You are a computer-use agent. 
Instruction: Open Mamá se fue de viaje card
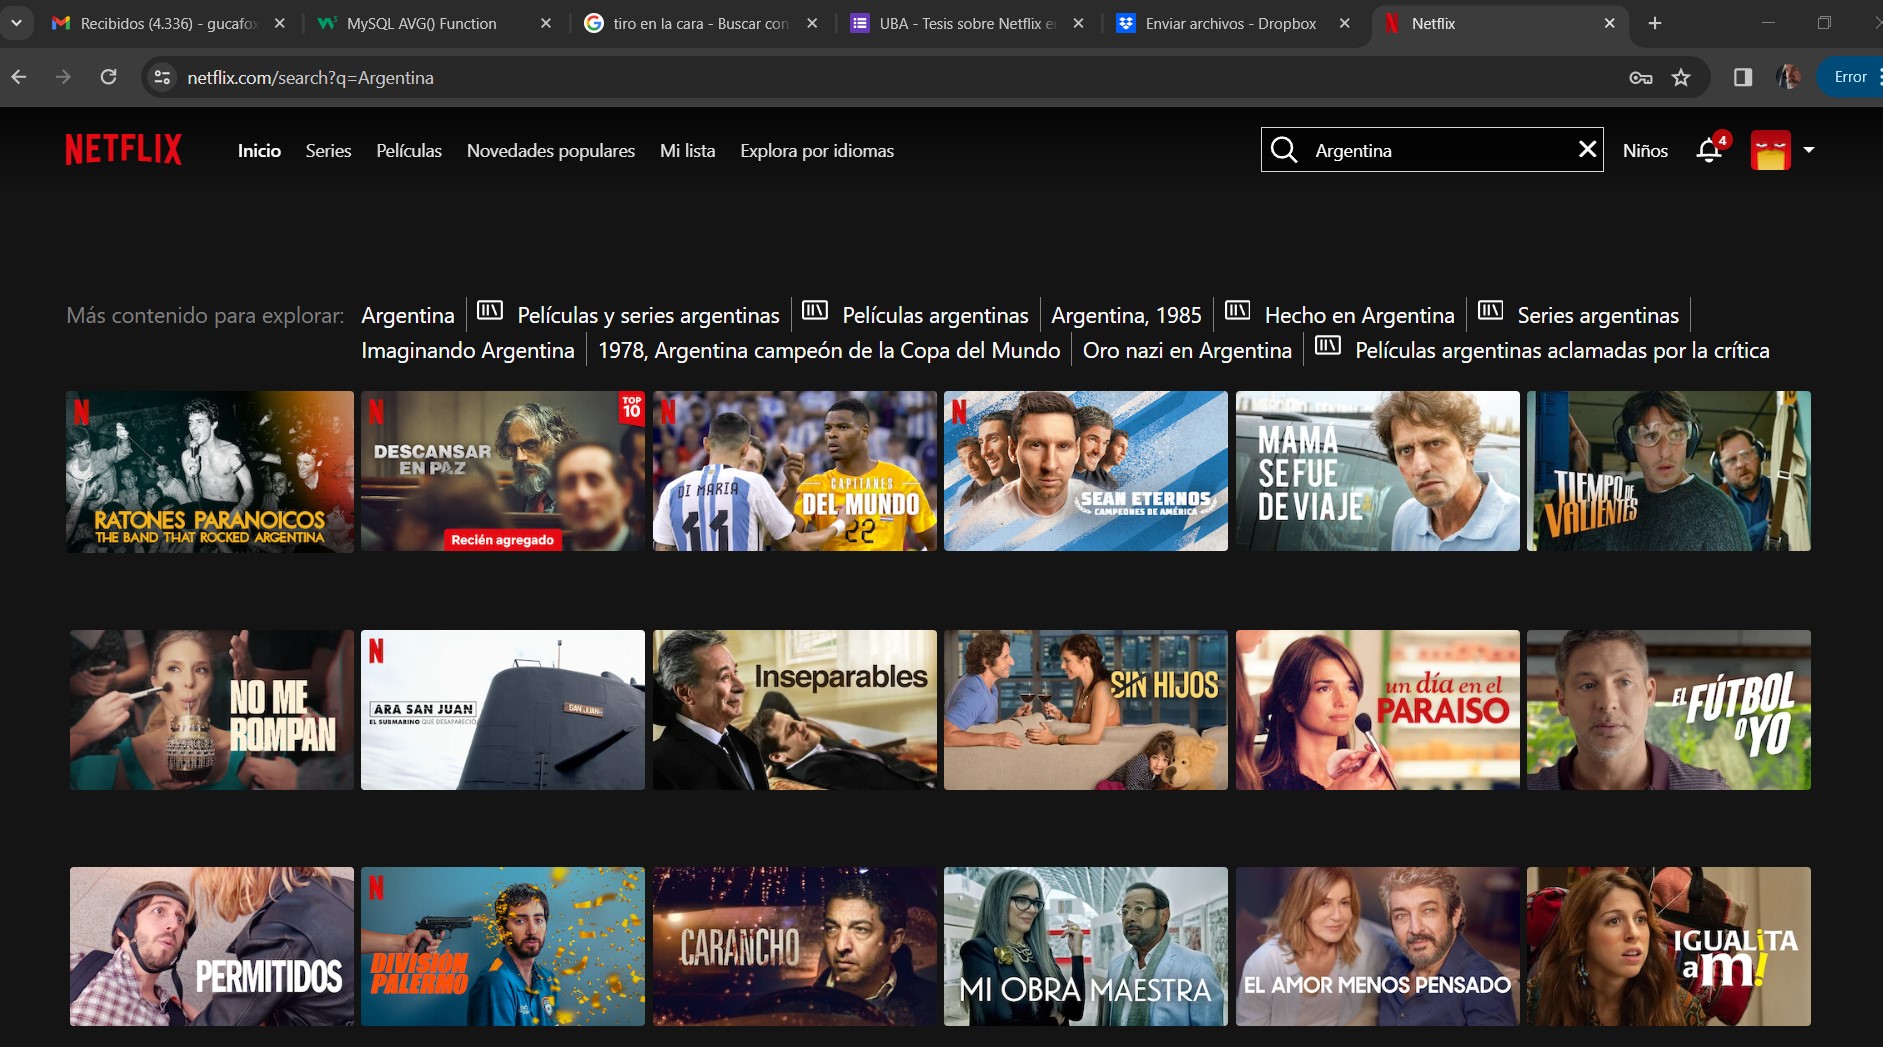[1378, 471]
